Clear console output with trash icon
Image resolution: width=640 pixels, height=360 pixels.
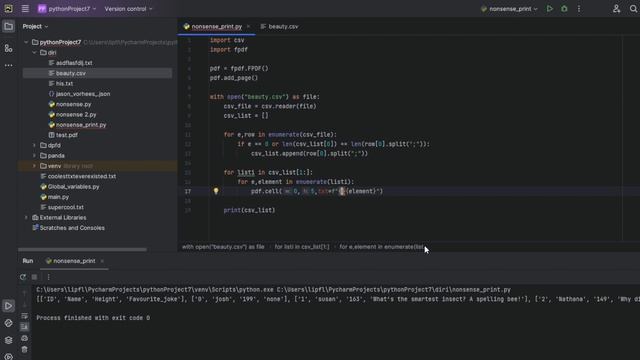(x=24, y=349)
